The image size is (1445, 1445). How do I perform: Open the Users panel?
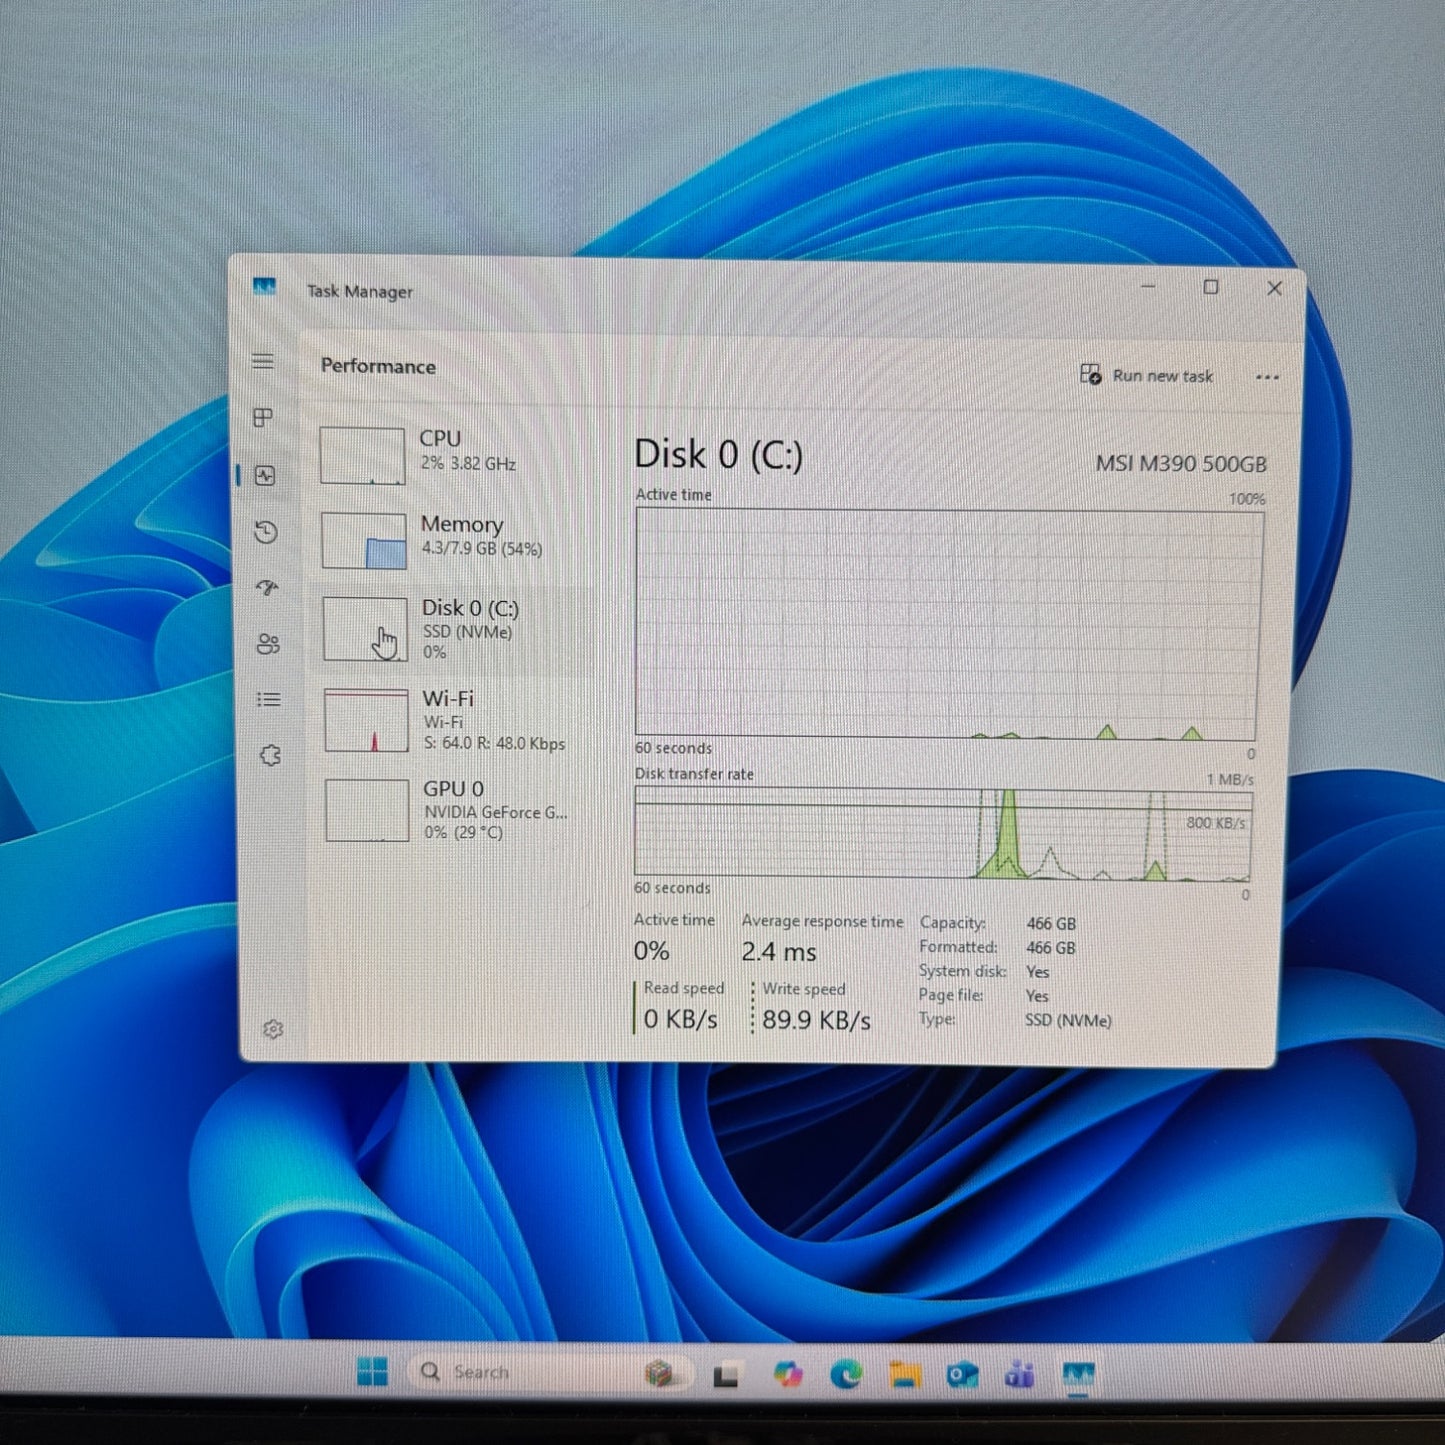tap(266, 645)
